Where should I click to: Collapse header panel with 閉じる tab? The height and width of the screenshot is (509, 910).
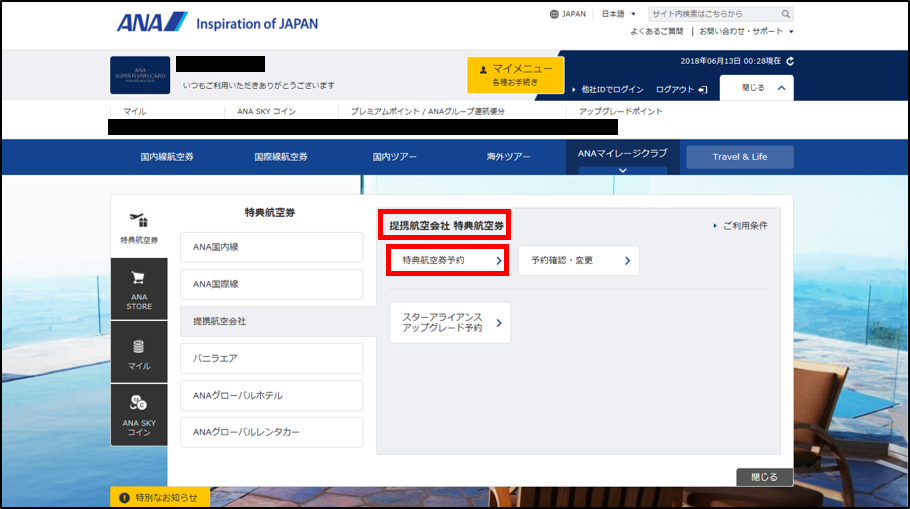point(757,88)
